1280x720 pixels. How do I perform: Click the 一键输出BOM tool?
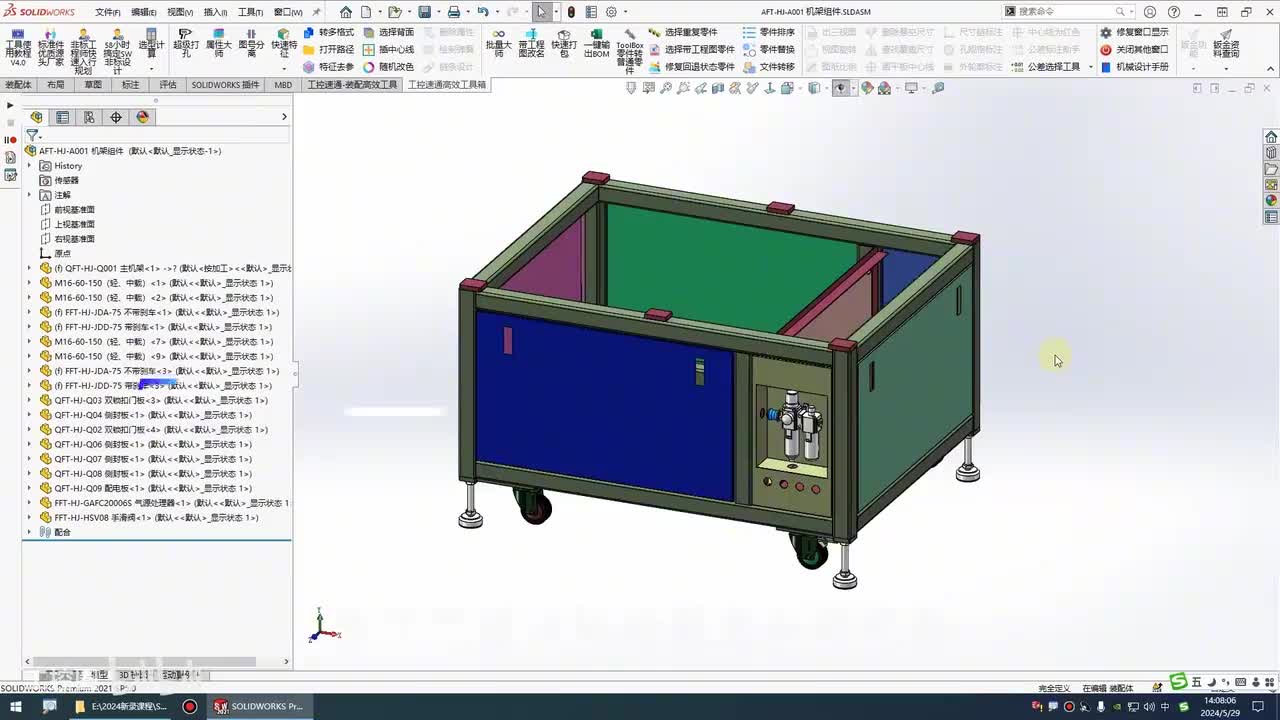(597, 44)
